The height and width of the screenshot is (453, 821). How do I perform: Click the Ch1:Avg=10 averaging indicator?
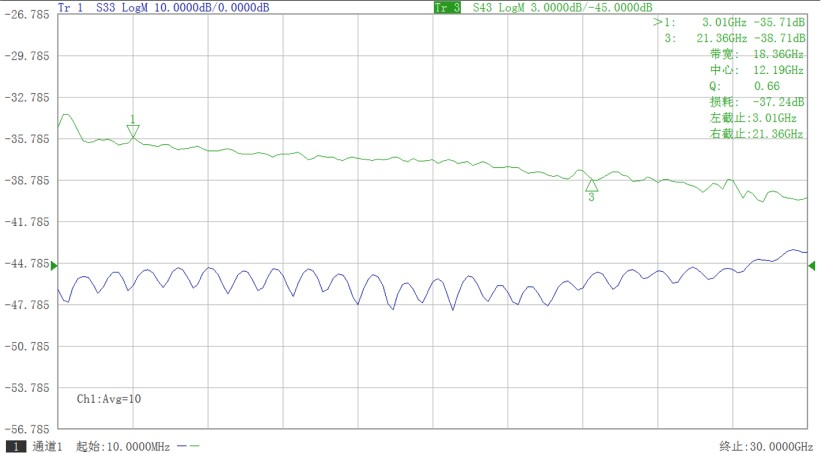point(109,398)
